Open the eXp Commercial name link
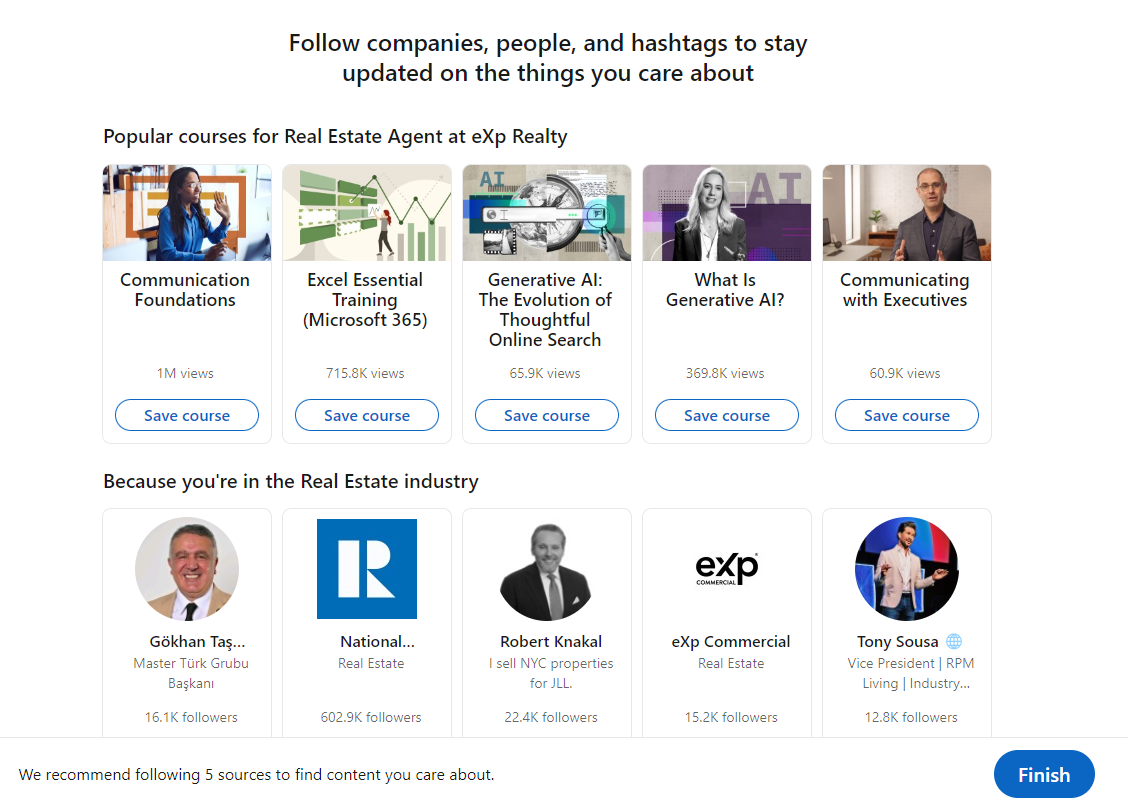The height and width of the screenshot is (804, 1128). tap(731, 642)
